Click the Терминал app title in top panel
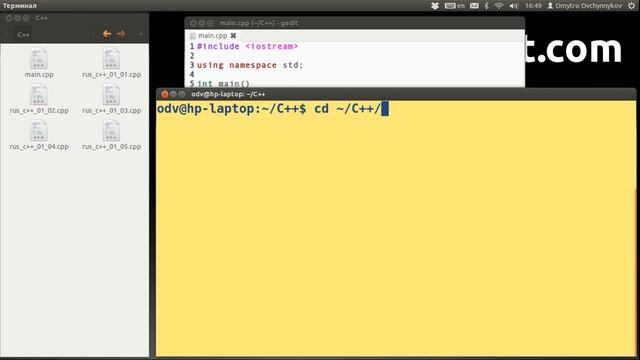 19,6
